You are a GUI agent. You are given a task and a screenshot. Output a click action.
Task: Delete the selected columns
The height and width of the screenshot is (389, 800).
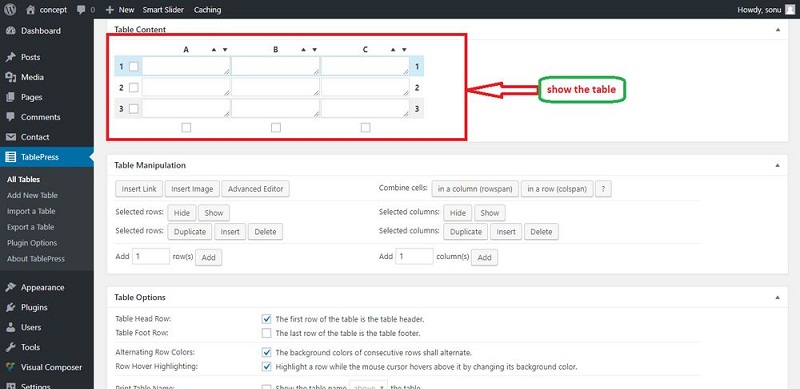541,232
